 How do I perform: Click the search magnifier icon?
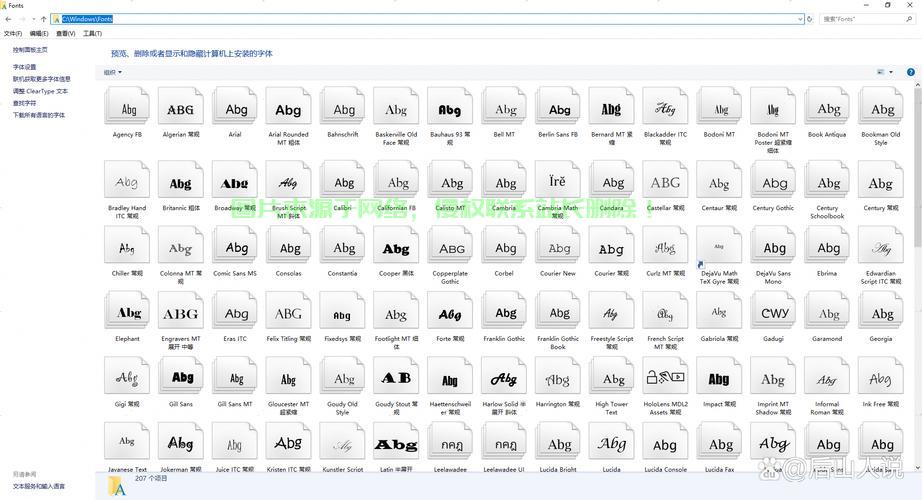(909, 19)
